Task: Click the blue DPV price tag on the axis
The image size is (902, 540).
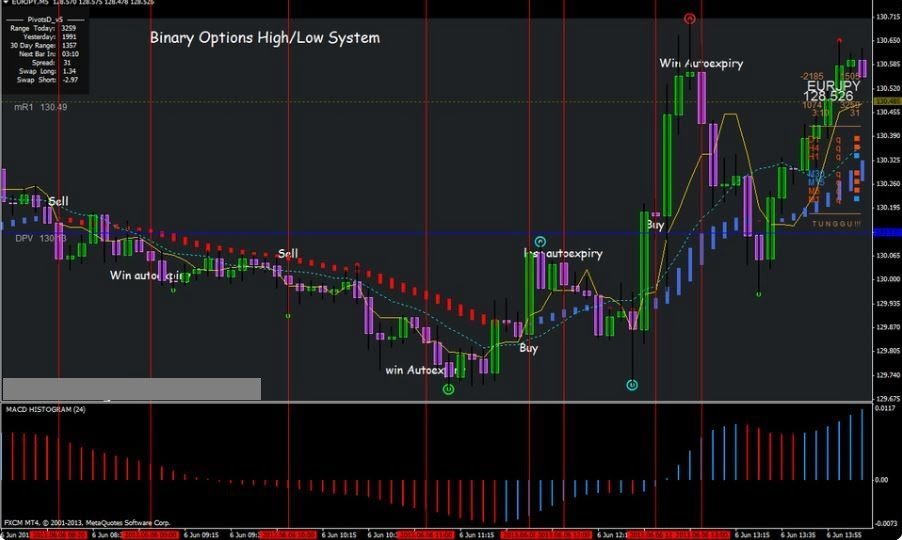Action: pyautogui.click(x=887, y=232)
